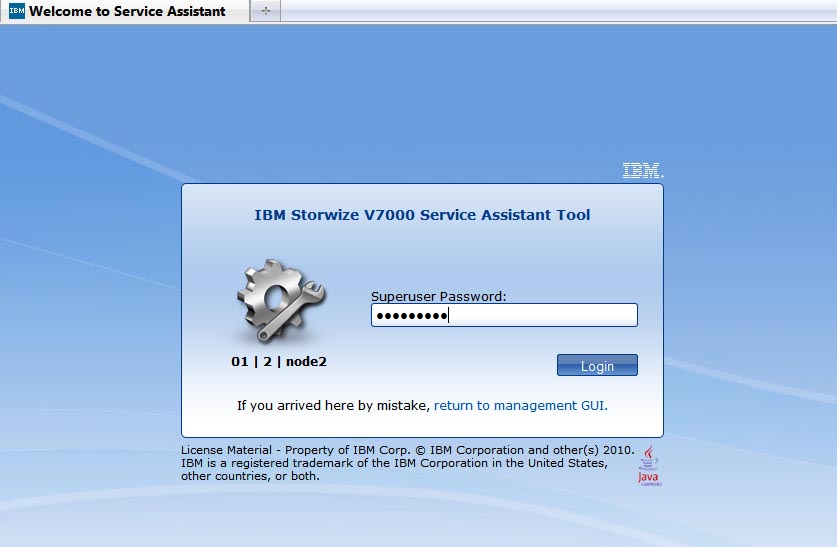Click the empty tab strip right of the new tab button
Screen dimensions: 837x547
550,11
